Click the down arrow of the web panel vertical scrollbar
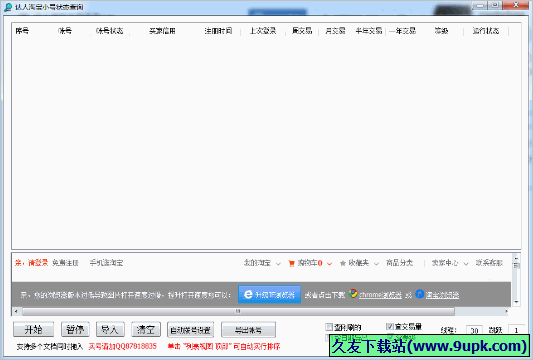The width and height of the screenshot is (533, 360). tap(516, 302)
